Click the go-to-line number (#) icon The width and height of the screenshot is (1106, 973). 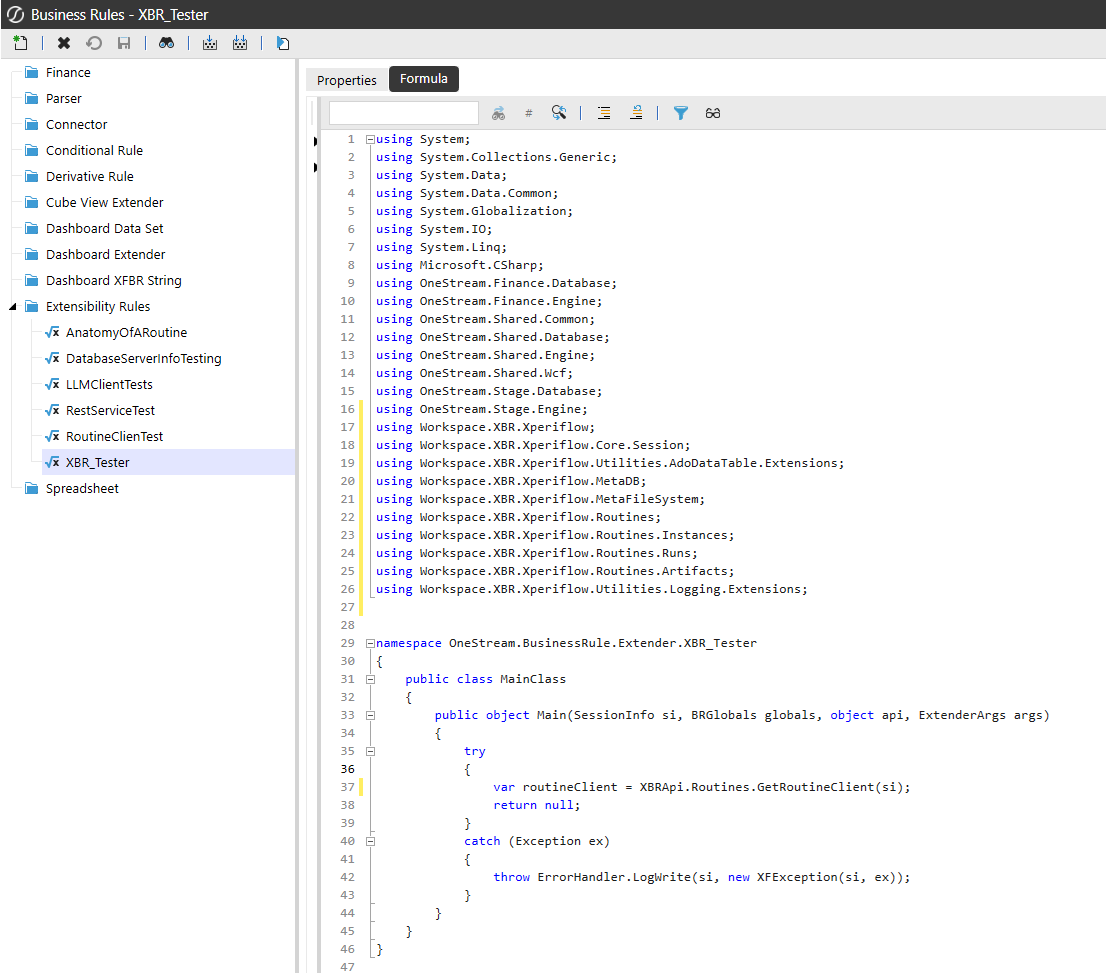pos(529,113)
